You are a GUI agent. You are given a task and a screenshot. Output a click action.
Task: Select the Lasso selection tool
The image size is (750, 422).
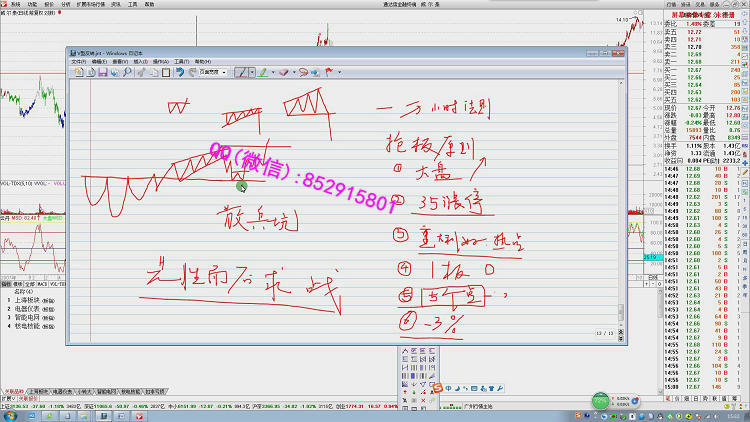coord(304,72)
